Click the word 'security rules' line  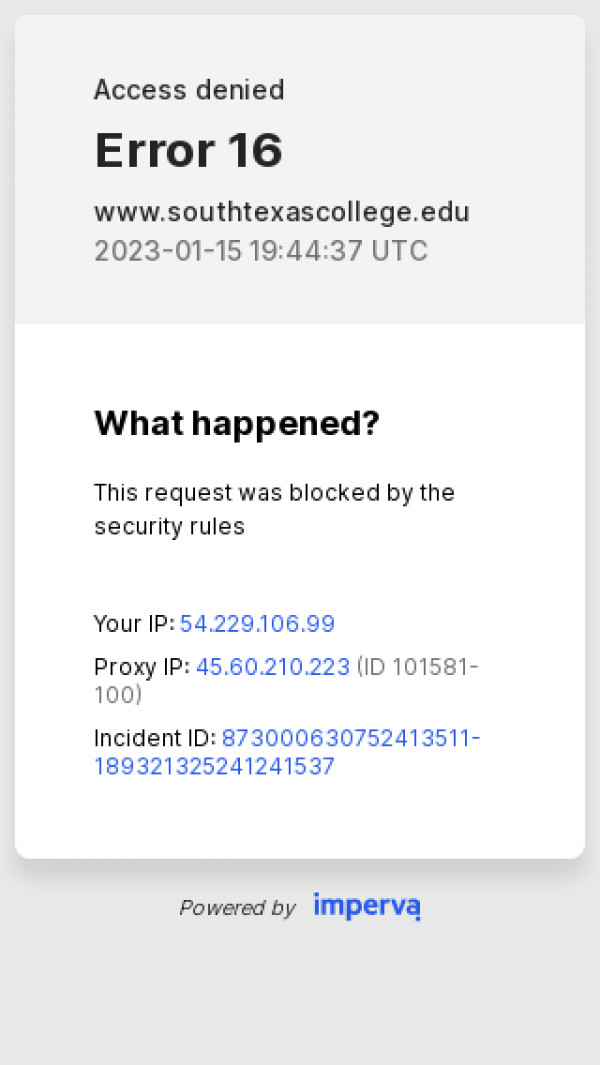169,526
